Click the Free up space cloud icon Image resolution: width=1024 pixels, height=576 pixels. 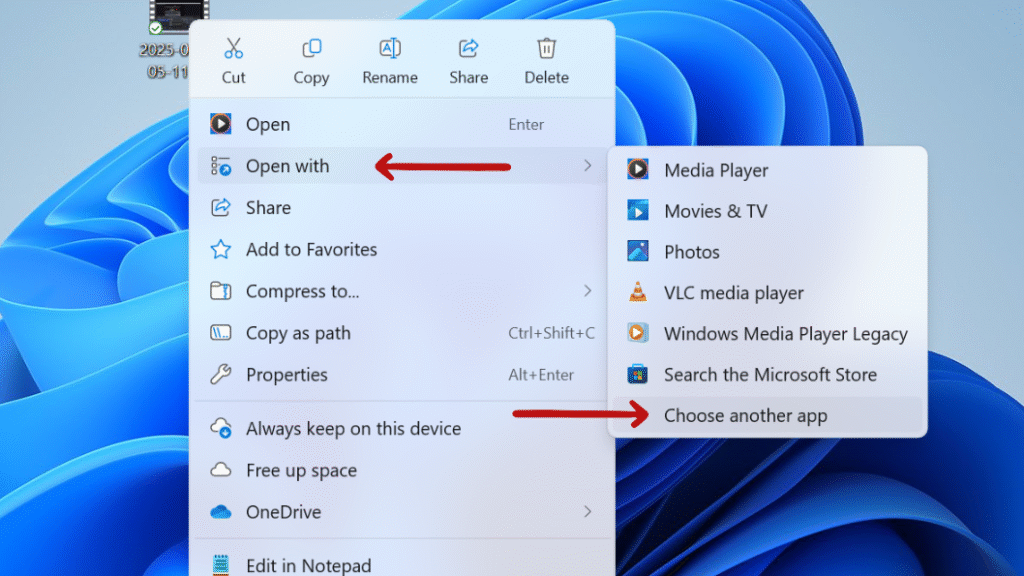(x=221, y=470)
